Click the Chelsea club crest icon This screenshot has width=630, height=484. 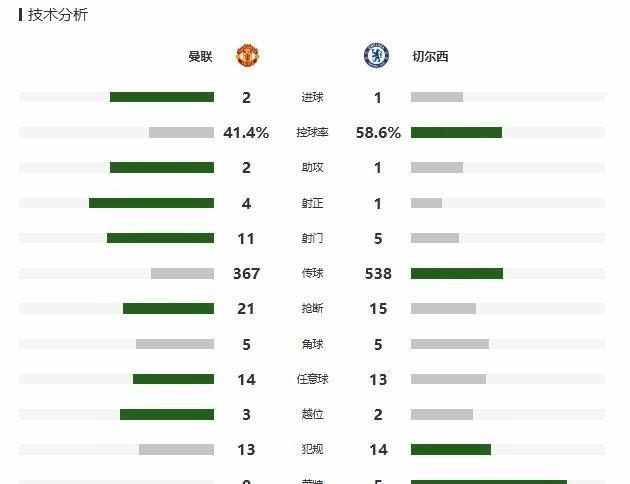[x=376, y=55]
